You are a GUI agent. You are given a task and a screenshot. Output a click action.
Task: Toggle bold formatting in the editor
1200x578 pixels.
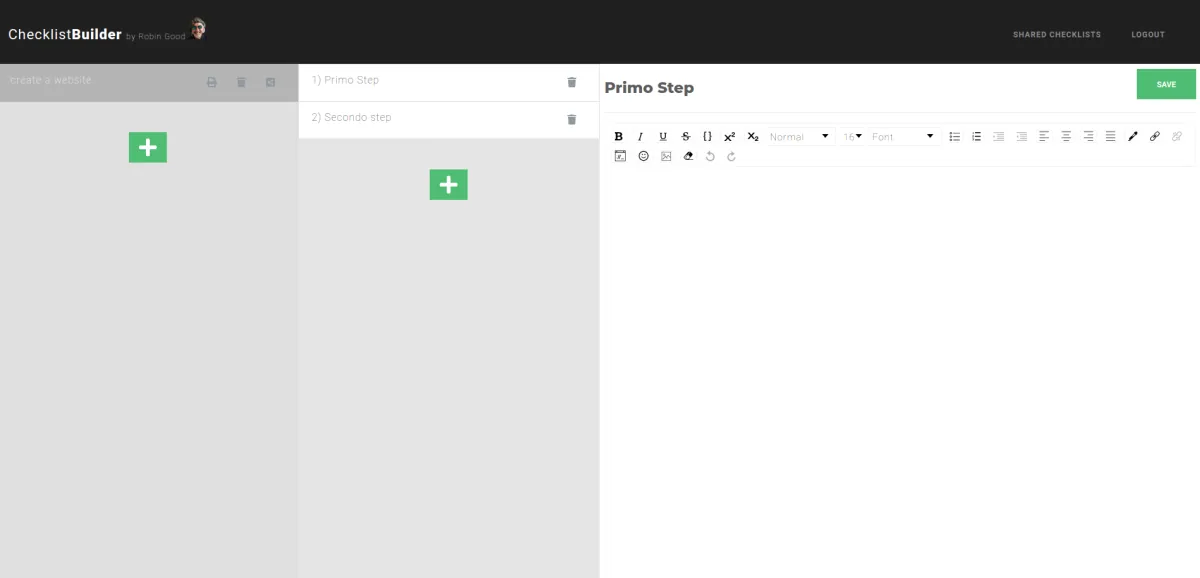tap(619, 136)
